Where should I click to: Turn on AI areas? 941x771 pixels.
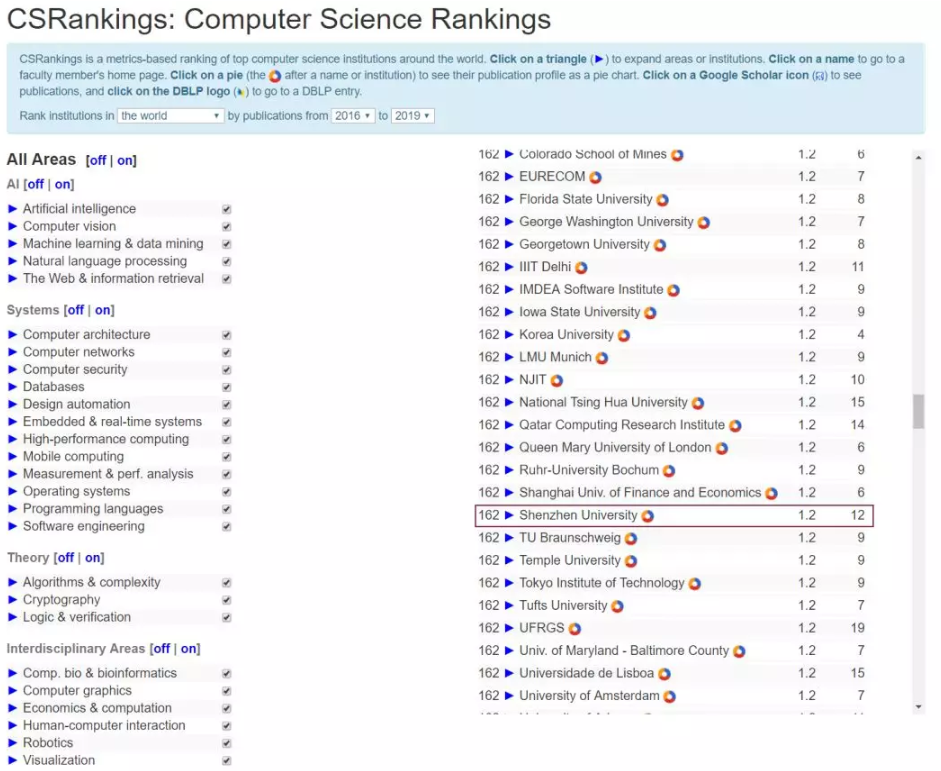coord(62,184)
